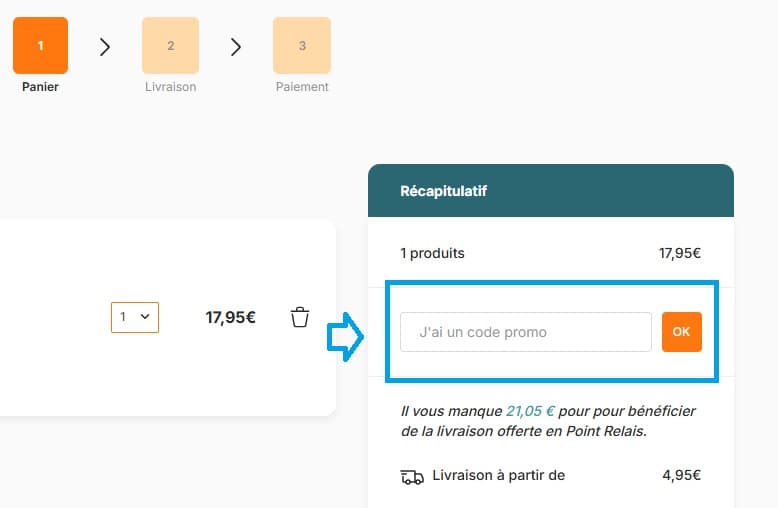Select the orange step 1 square

click(x=40, y=46)
